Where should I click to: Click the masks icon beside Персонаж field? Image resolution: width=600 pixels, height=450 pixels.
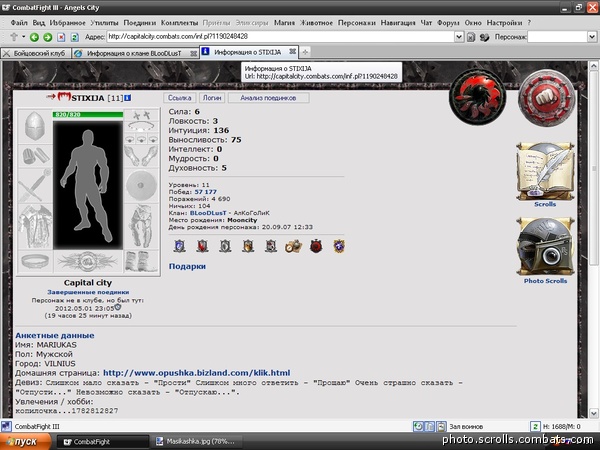point(484,37)
